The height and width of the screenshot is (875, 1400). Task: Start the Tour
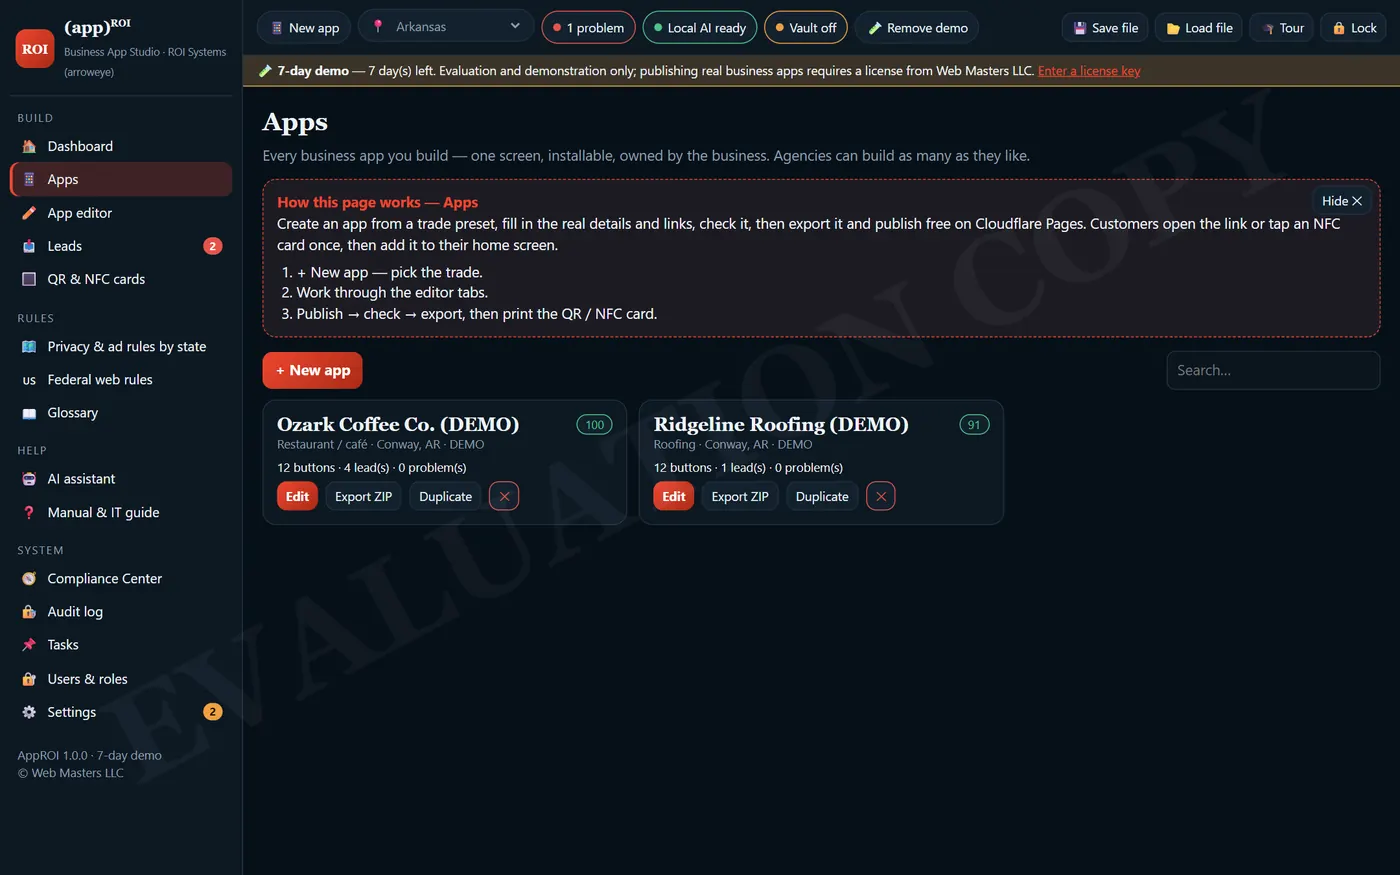click(1282, 27)
